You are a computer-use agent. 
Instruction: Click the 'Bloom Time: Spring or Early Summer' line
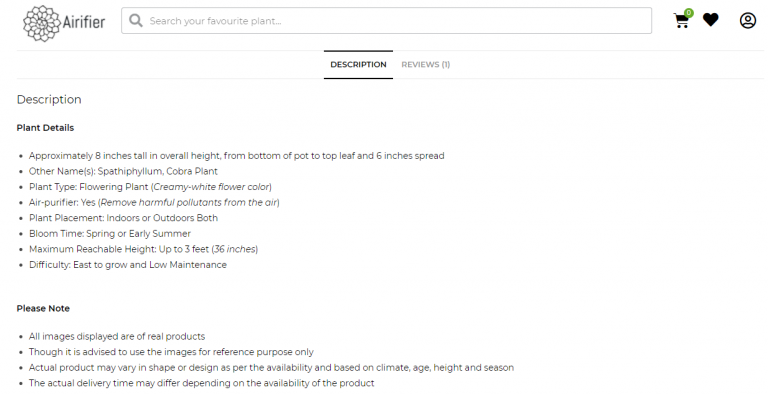pos(110,234)
